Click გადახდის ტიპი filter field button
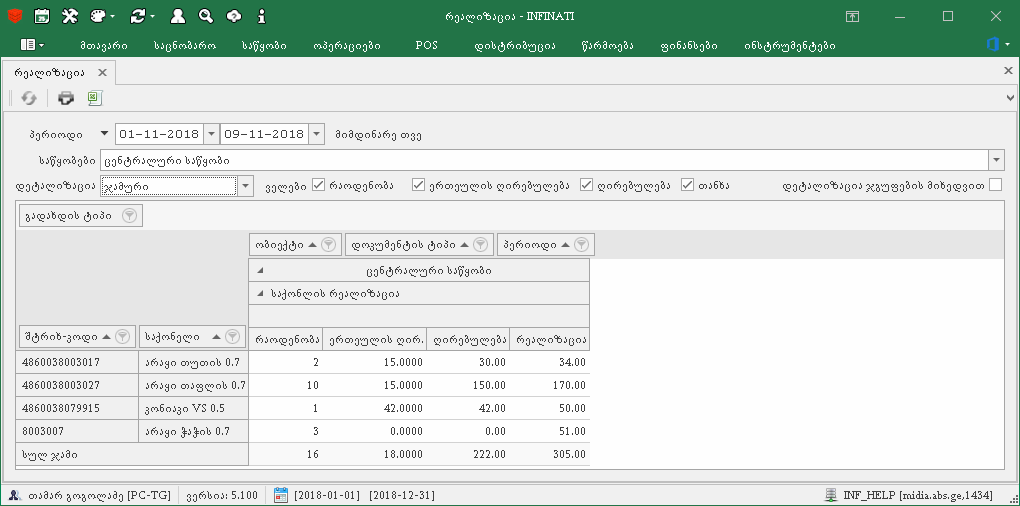Screen dimensions: 1020x506 coord(81,216)
